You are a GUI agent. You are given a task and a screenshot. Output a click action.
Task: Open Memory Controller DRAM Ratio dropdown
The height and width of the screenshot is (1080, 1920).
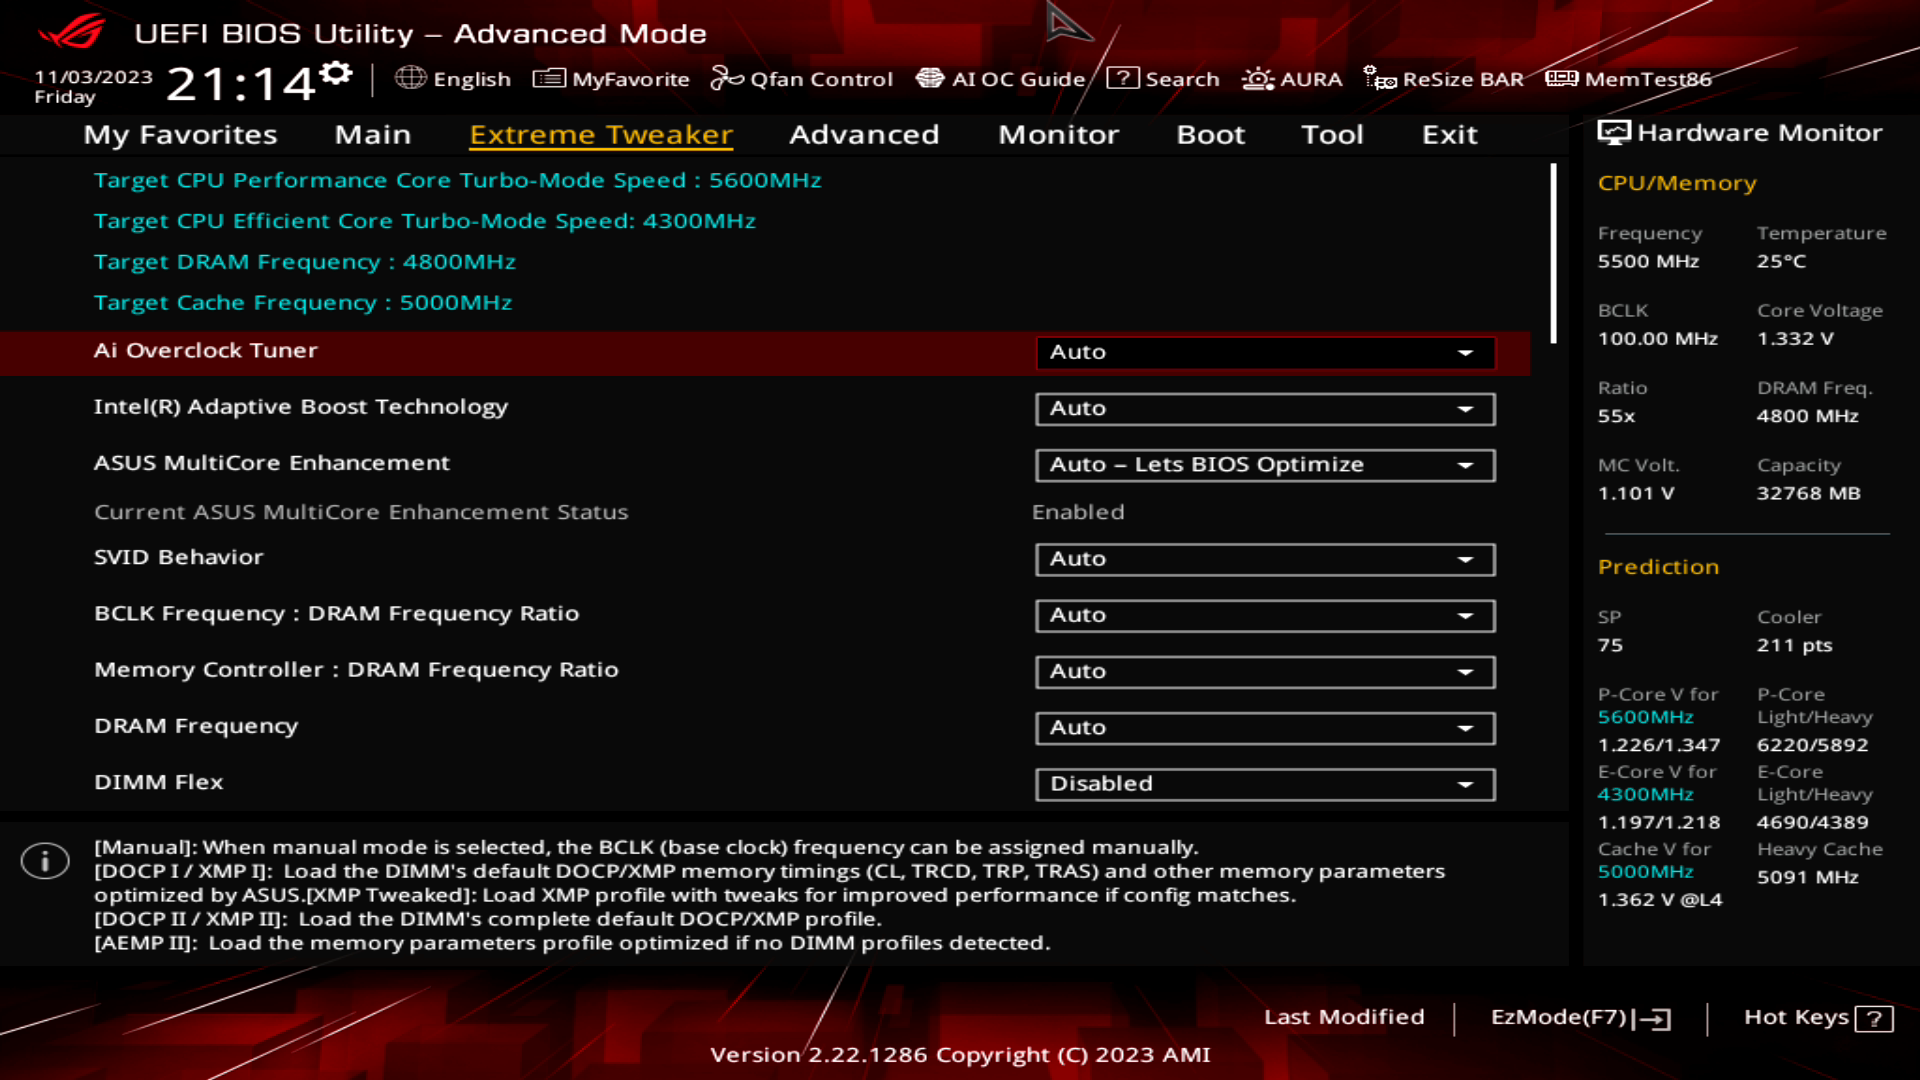click(1265, 672)
